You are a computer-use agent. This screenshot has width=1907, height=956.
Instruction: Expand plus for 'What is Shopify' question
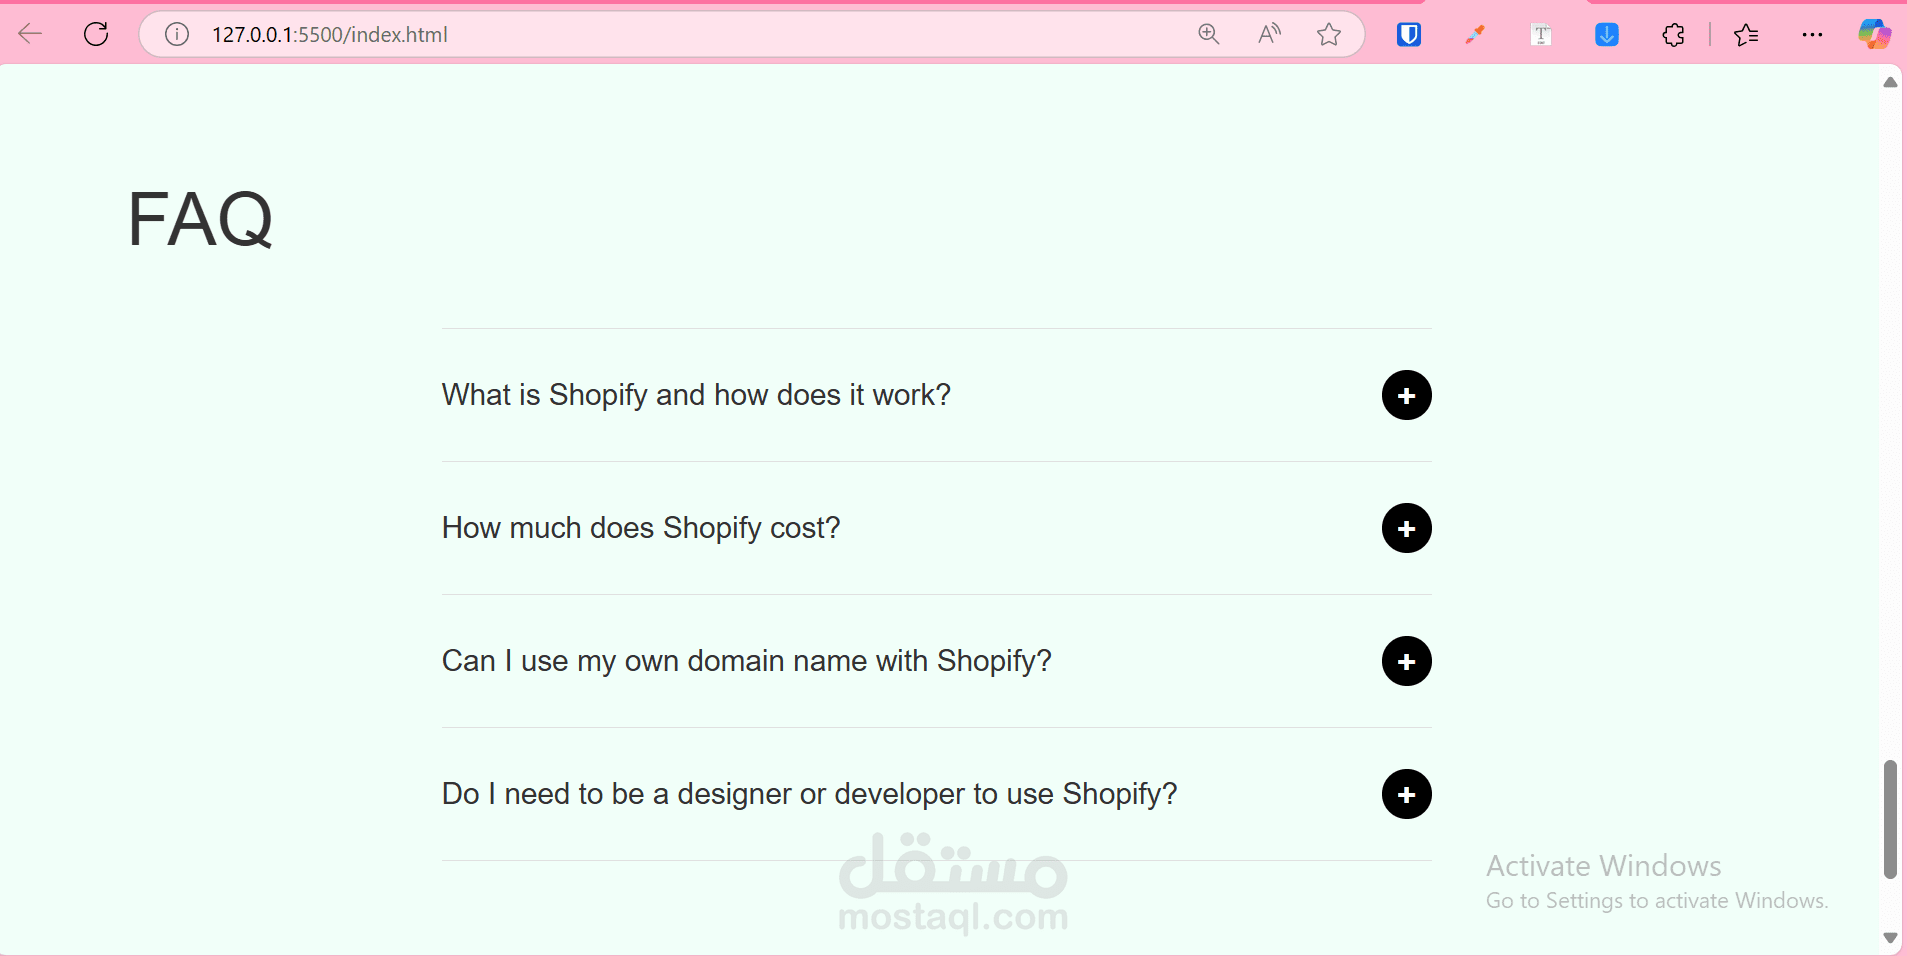coord(1407,395)
